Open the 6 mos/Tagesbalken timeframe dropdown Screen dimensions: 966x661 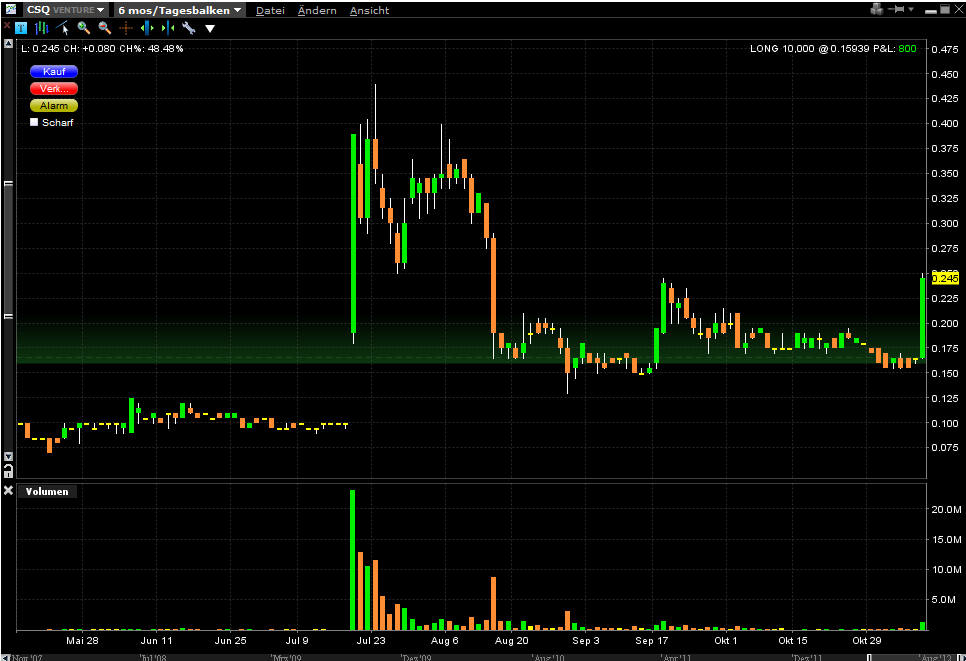[x=177, y=9]
